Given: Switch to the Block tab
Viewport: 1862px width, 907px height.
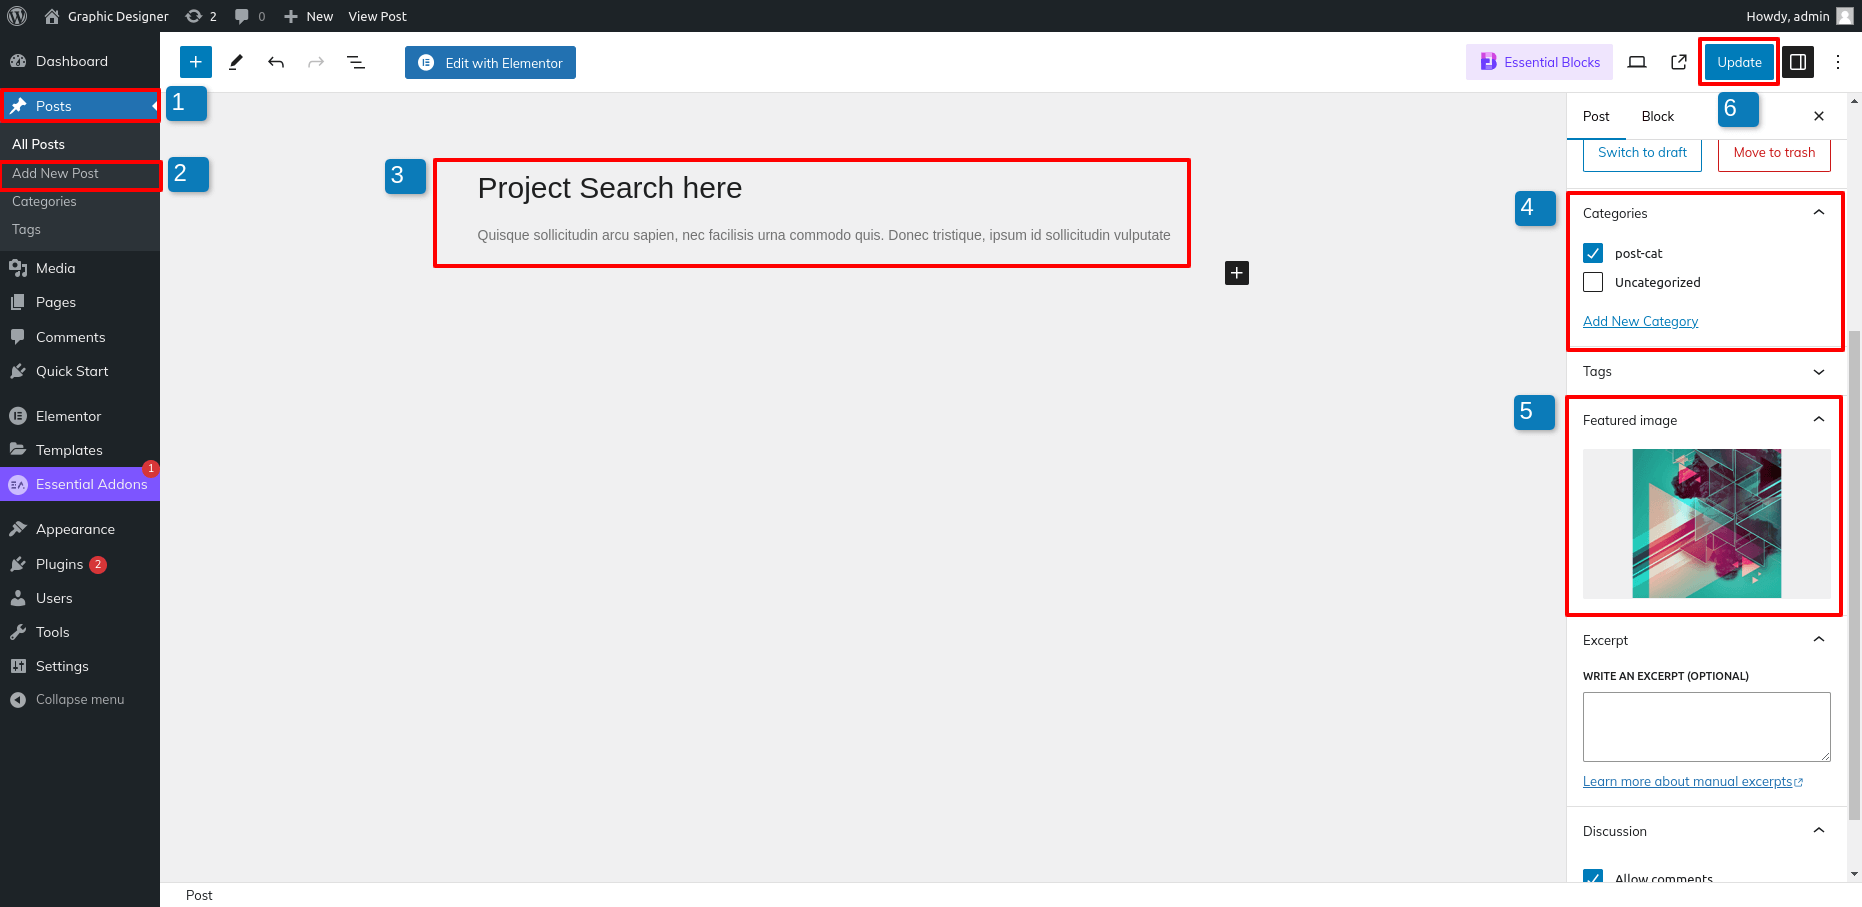Looking at the screenshot, I should click(x=1657, y=116).
